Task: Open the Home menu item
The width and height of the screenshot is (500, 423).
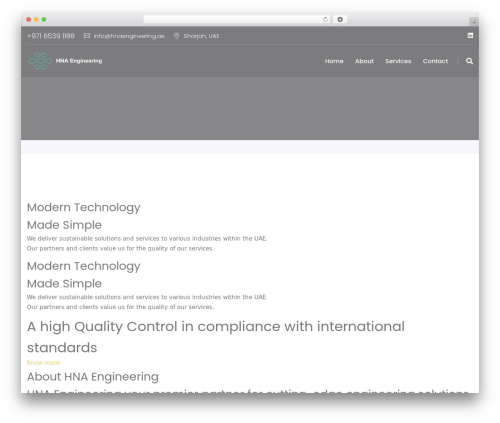Action: pyautogui.click(x=334, y=61)
